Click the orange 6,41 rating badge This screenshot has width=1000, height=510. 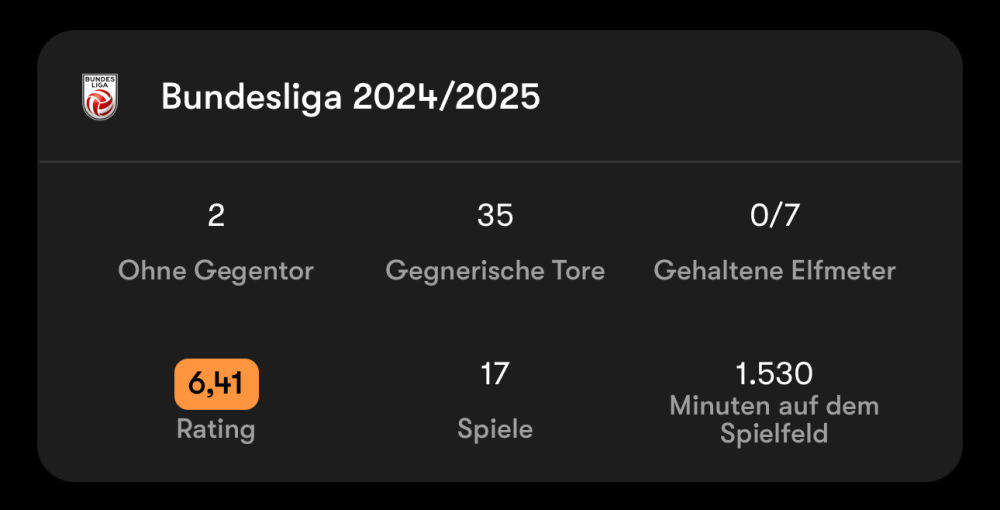pyautogui.click(x=216, y=384)
